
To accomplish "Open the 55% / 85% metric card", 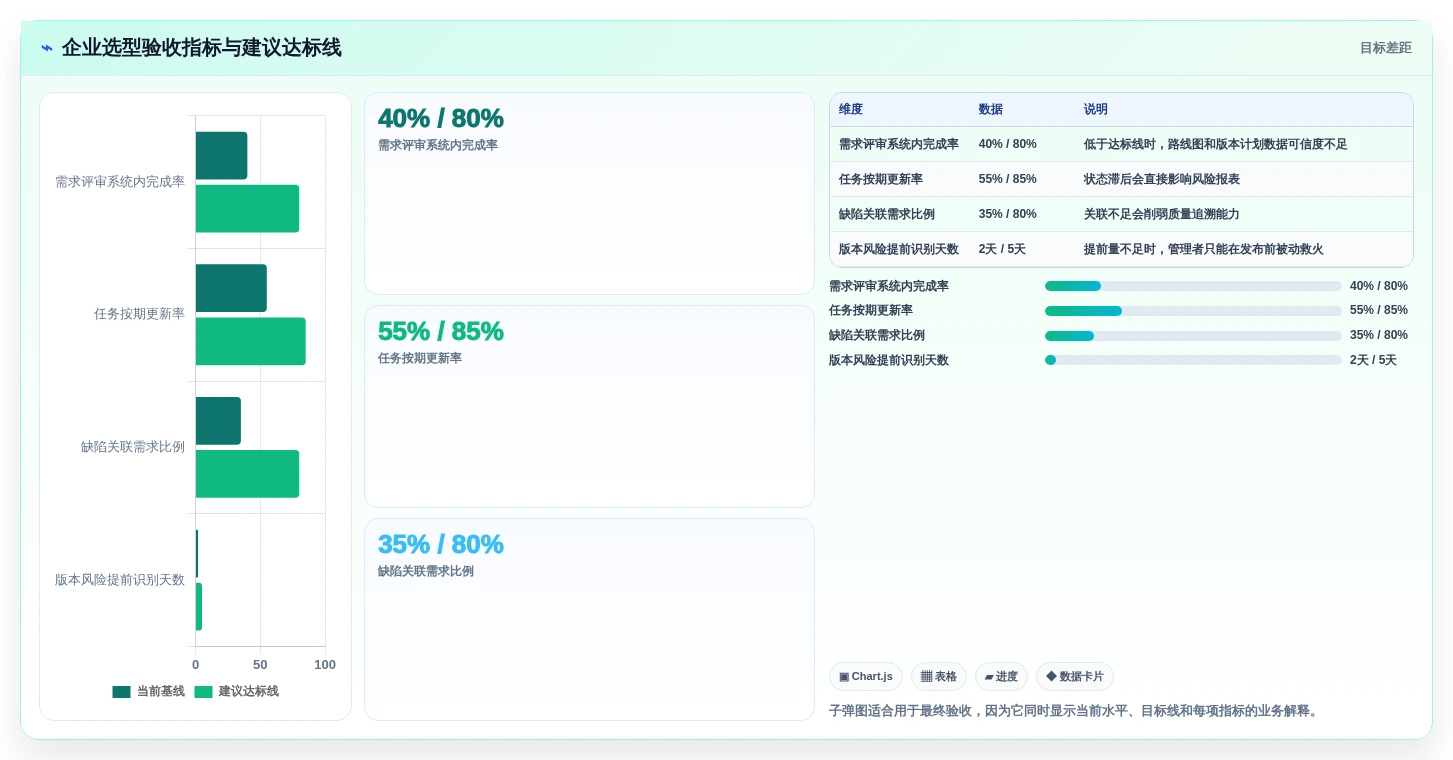I will [x=589, y=407].
